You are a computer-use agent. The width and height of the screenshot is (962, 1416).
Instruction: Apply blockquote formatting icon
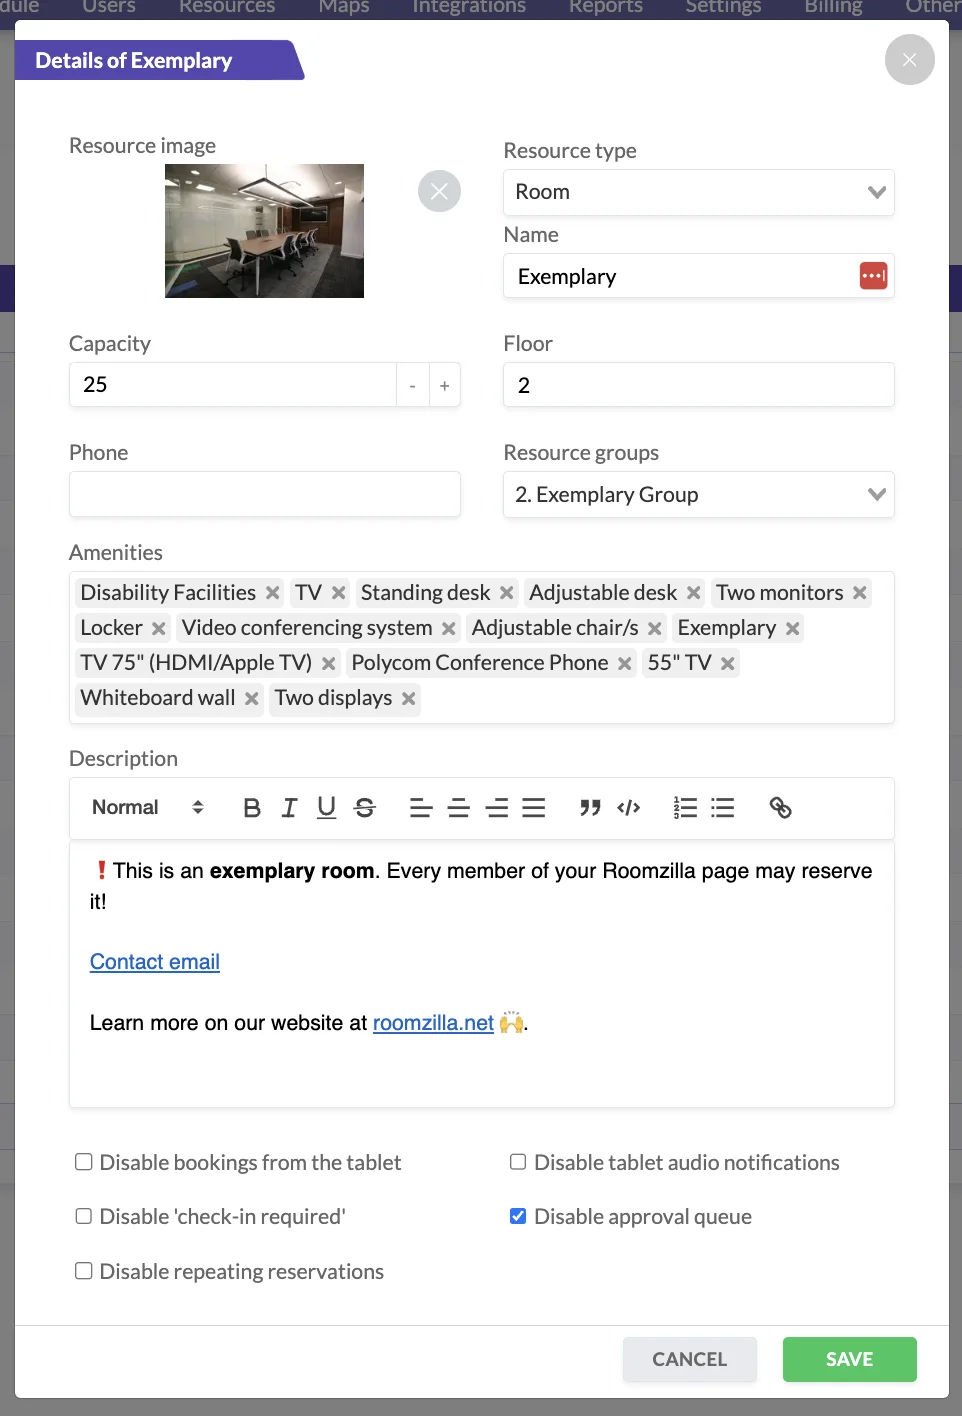coord(590,808)
